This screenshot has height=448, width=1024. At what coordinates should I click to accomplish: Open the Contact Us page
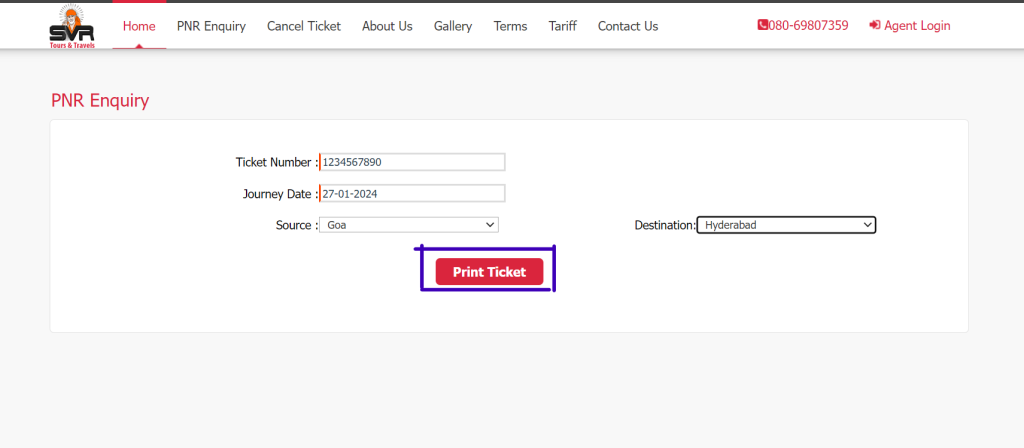click(628, 26)
